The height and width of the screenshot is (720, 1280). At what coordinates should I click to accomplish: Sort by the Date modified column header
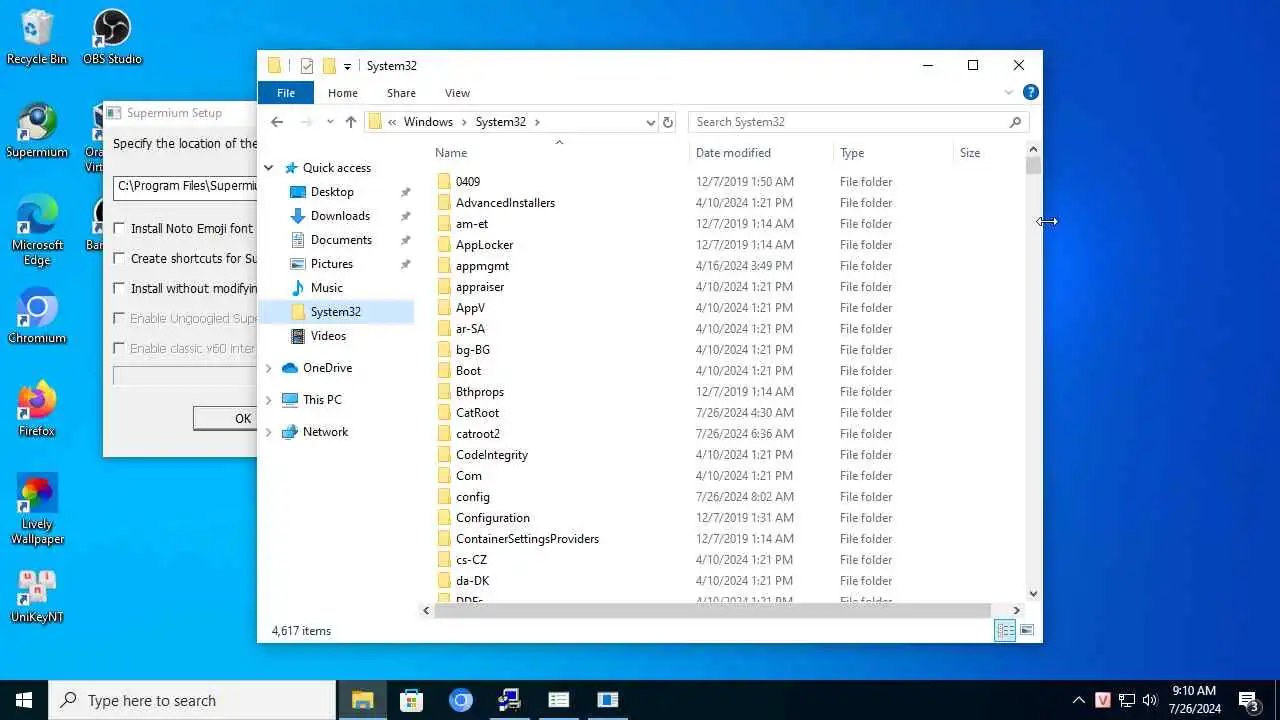pyautogui.click(x=733, y=153)
